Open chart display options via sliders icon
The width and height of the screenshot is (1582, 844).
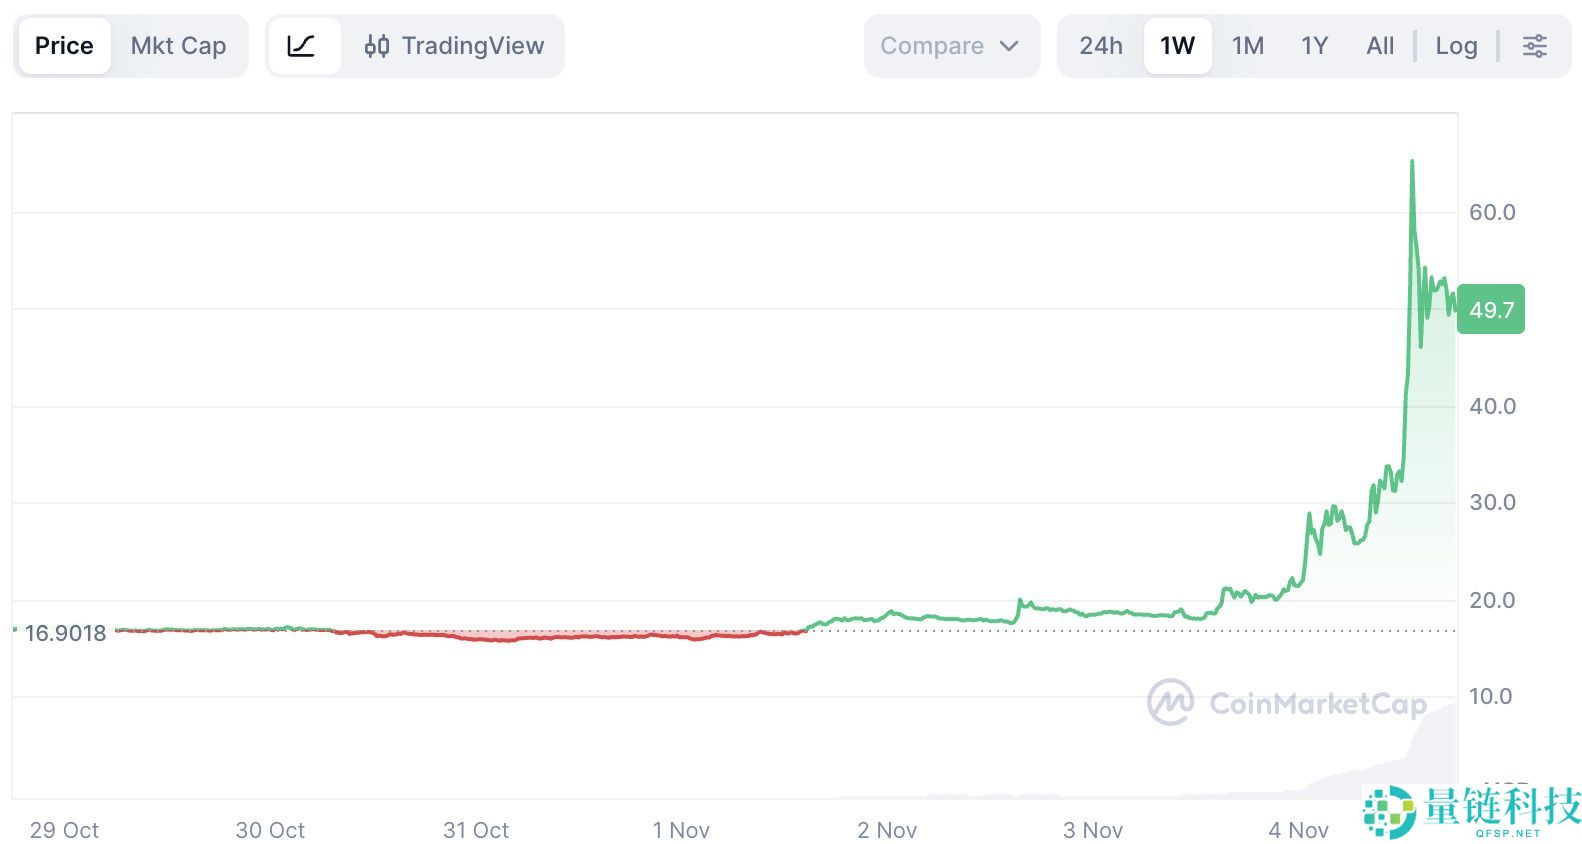pyautogui.click(x=1534, y=45)
